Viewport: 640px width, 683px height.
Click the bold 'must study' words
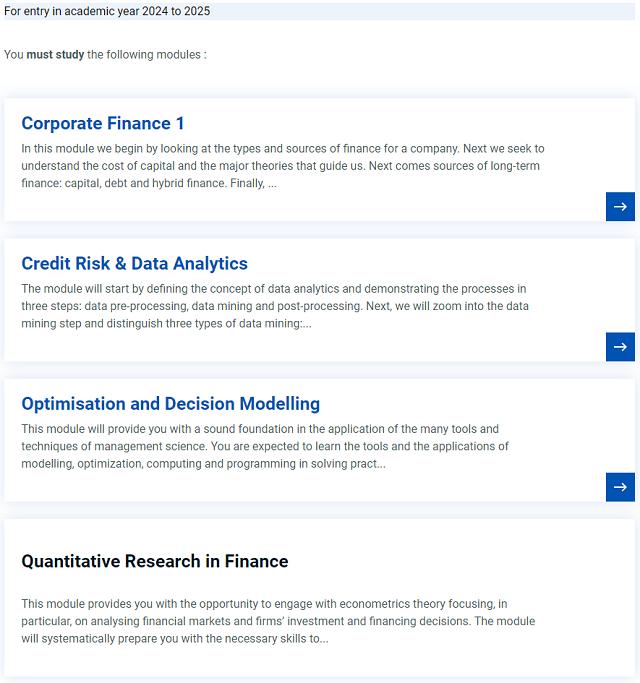point(55,54)
